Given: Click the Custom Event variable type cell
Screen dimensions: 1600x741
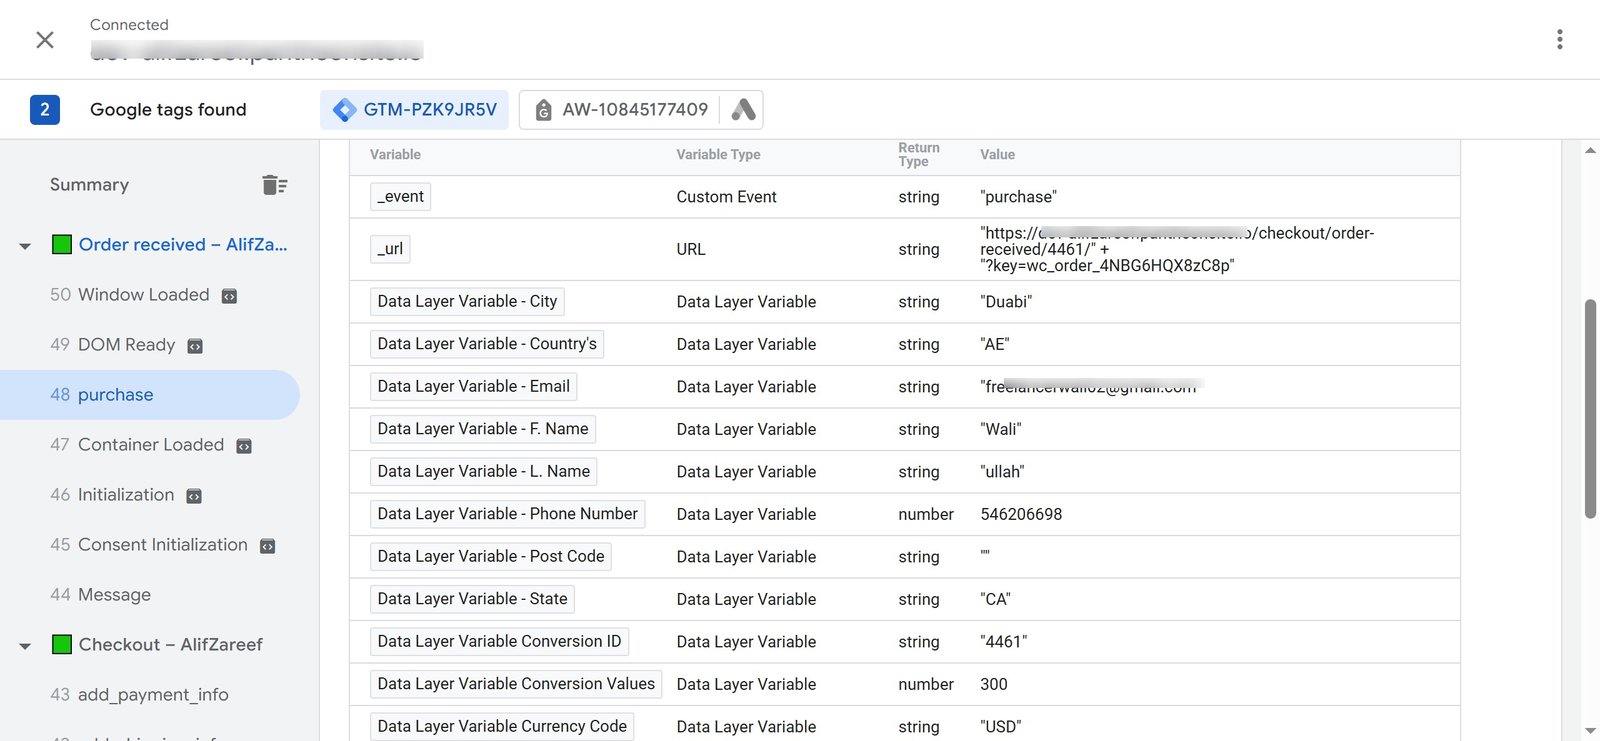Looking at the screenshot, I should [x=726, y=197].
